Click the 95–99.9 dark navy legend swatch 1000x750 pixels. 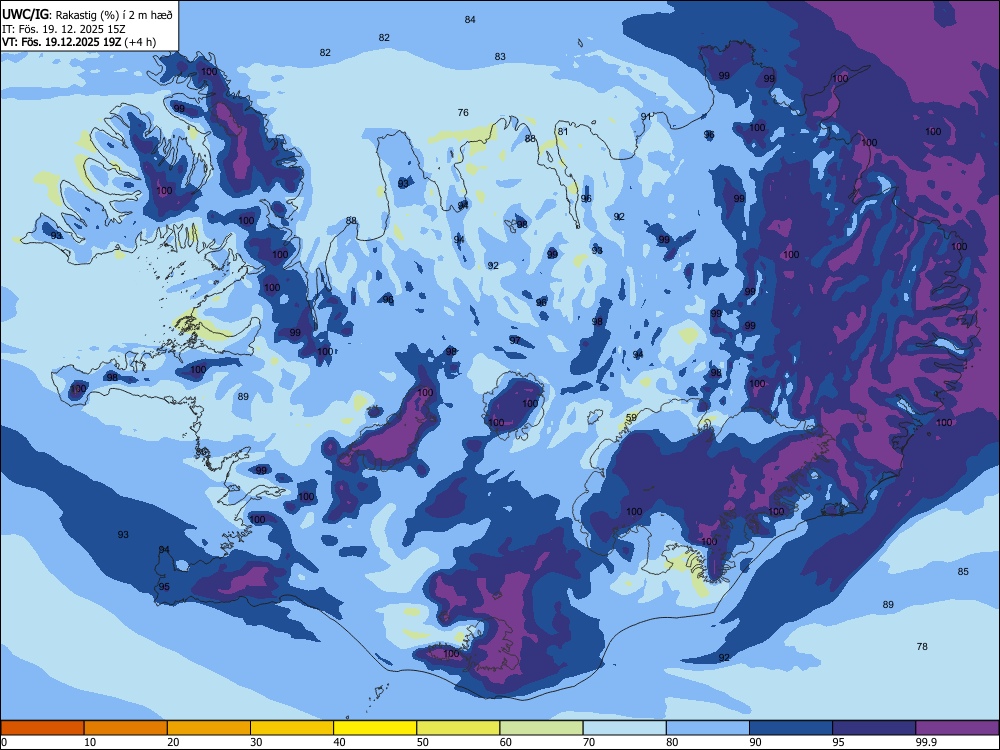[x=874, y=728]
